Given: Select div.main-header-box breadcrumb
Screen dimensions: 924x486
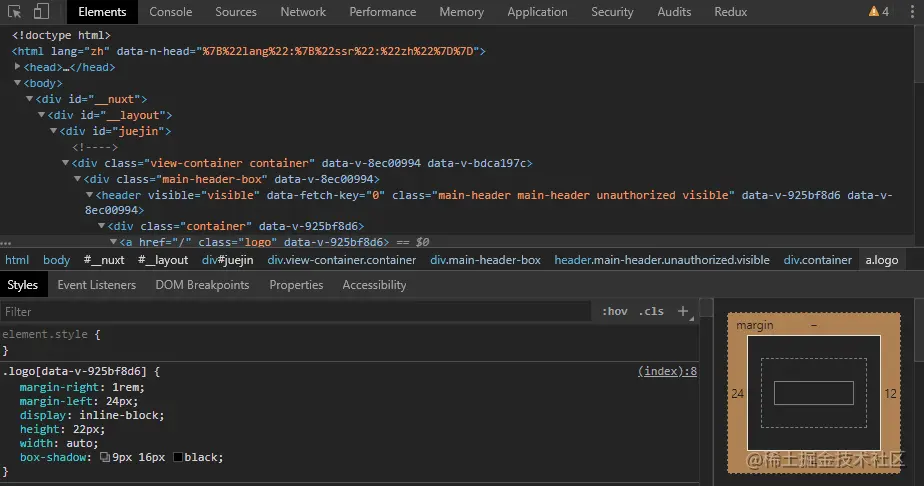Looking at the screenshot, I should point(485,260).
